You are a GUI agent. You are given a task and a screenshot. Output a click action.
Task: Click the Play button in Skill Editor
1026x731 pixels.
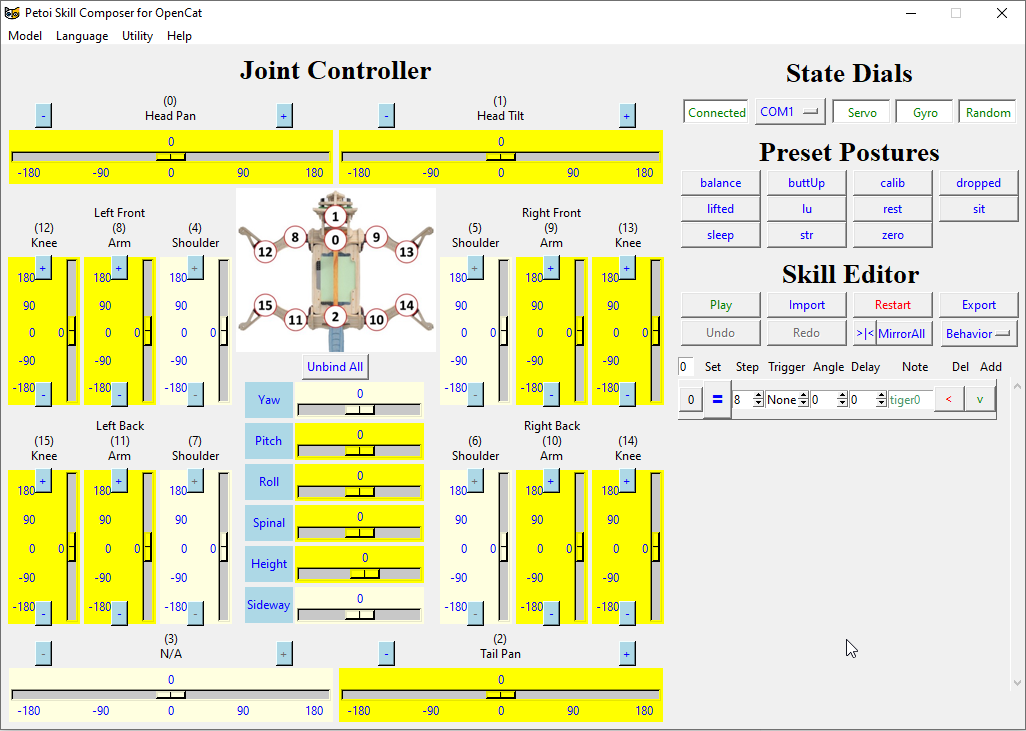coord(720,305)
